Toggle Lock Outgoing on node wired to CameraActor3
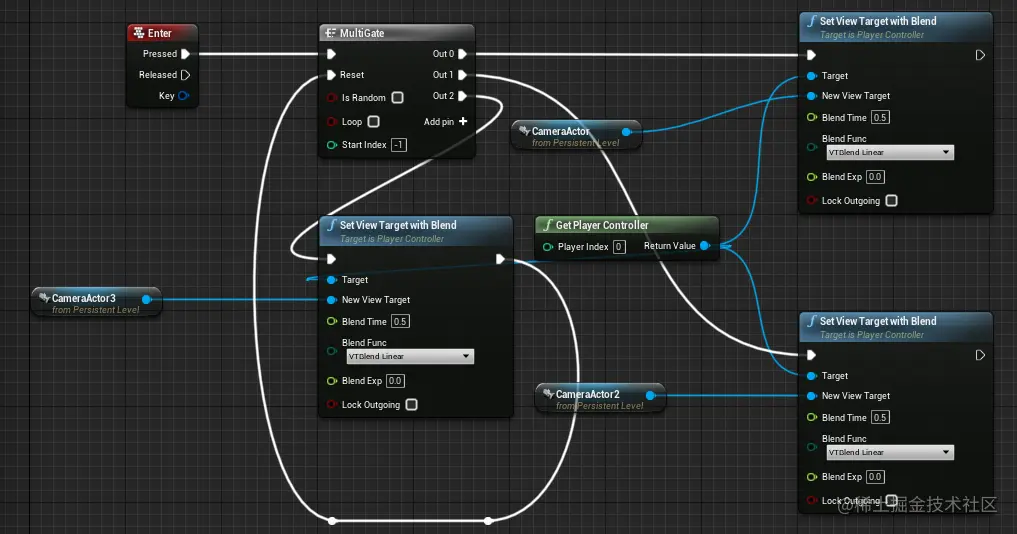This screenshot has width=1017, height=534. [411, 404]
